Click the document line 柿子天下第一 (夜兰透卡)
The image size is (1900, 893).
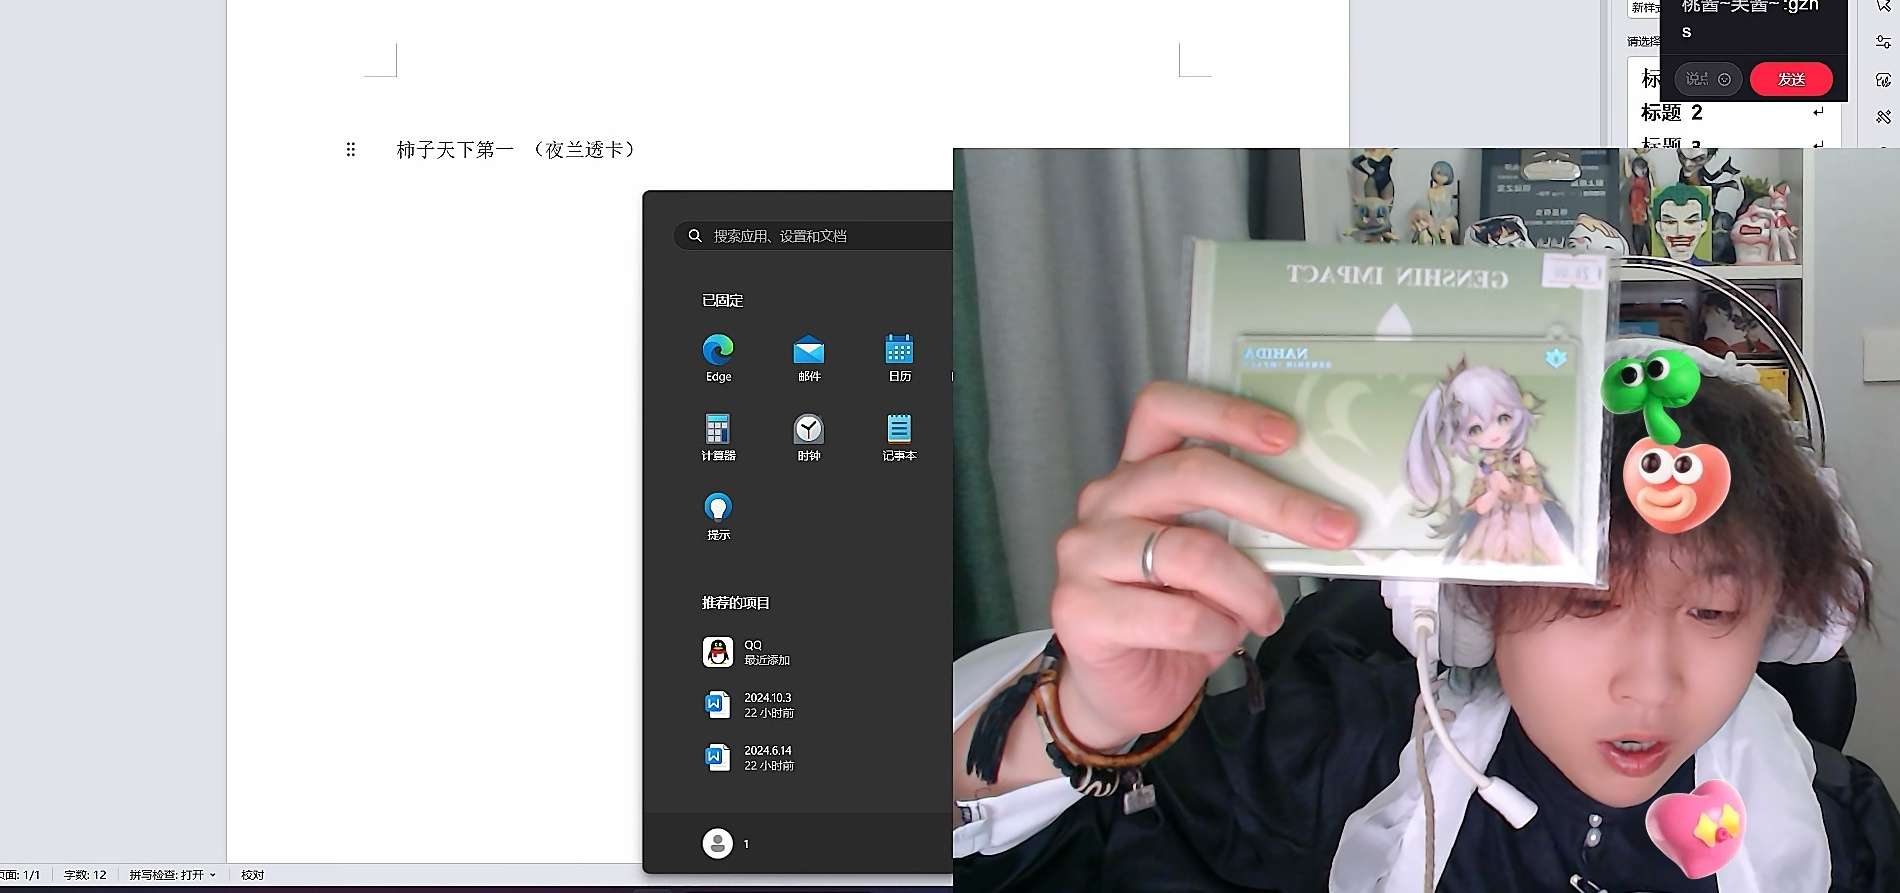pos(516,150)
